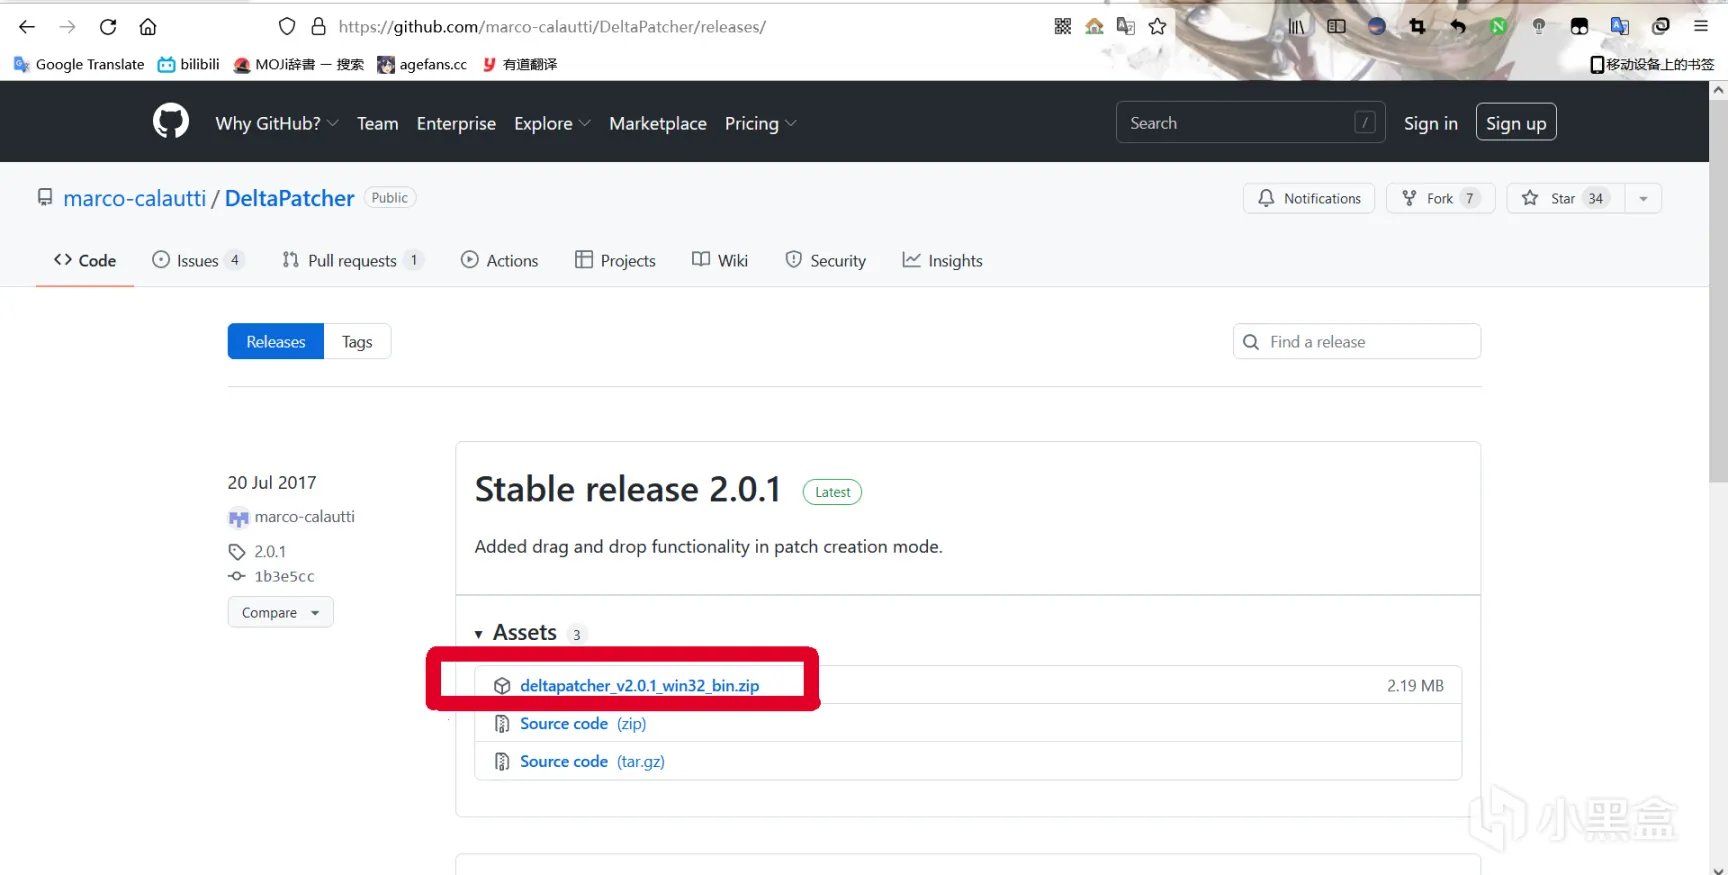Go back using the back arrow
This screenshot has height=875, width=1728.
(27, 27)
